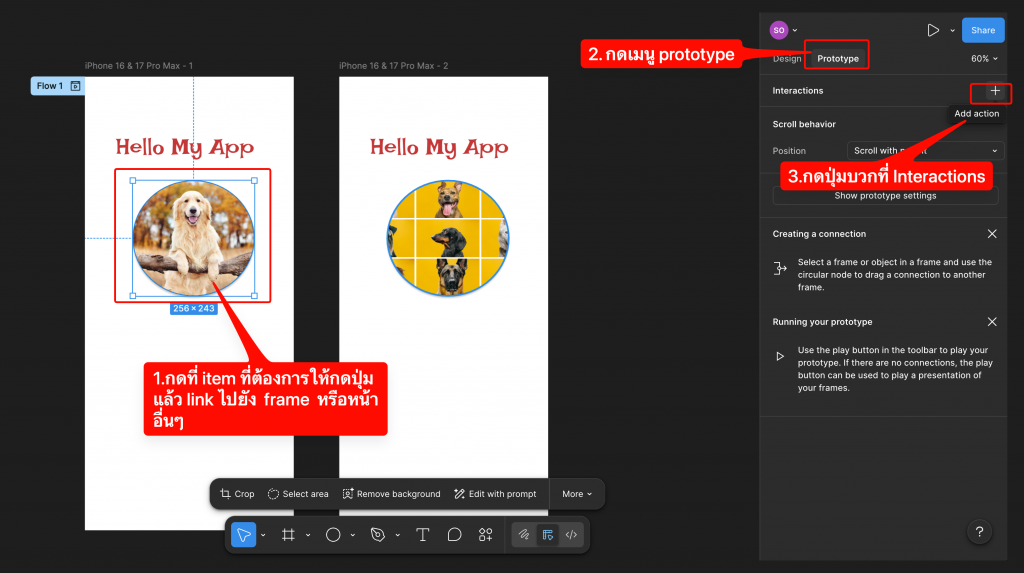Select the Move tool in toolbar
Viewport: 1024px width, 573px height.
pos(243,535)
